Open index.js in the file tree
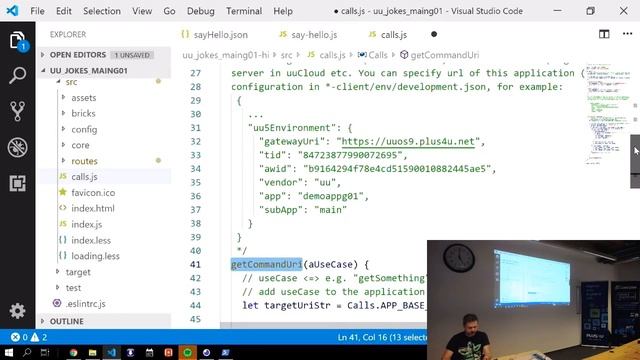Viewport: 640px width, 360px height. [x=87, y=224]
